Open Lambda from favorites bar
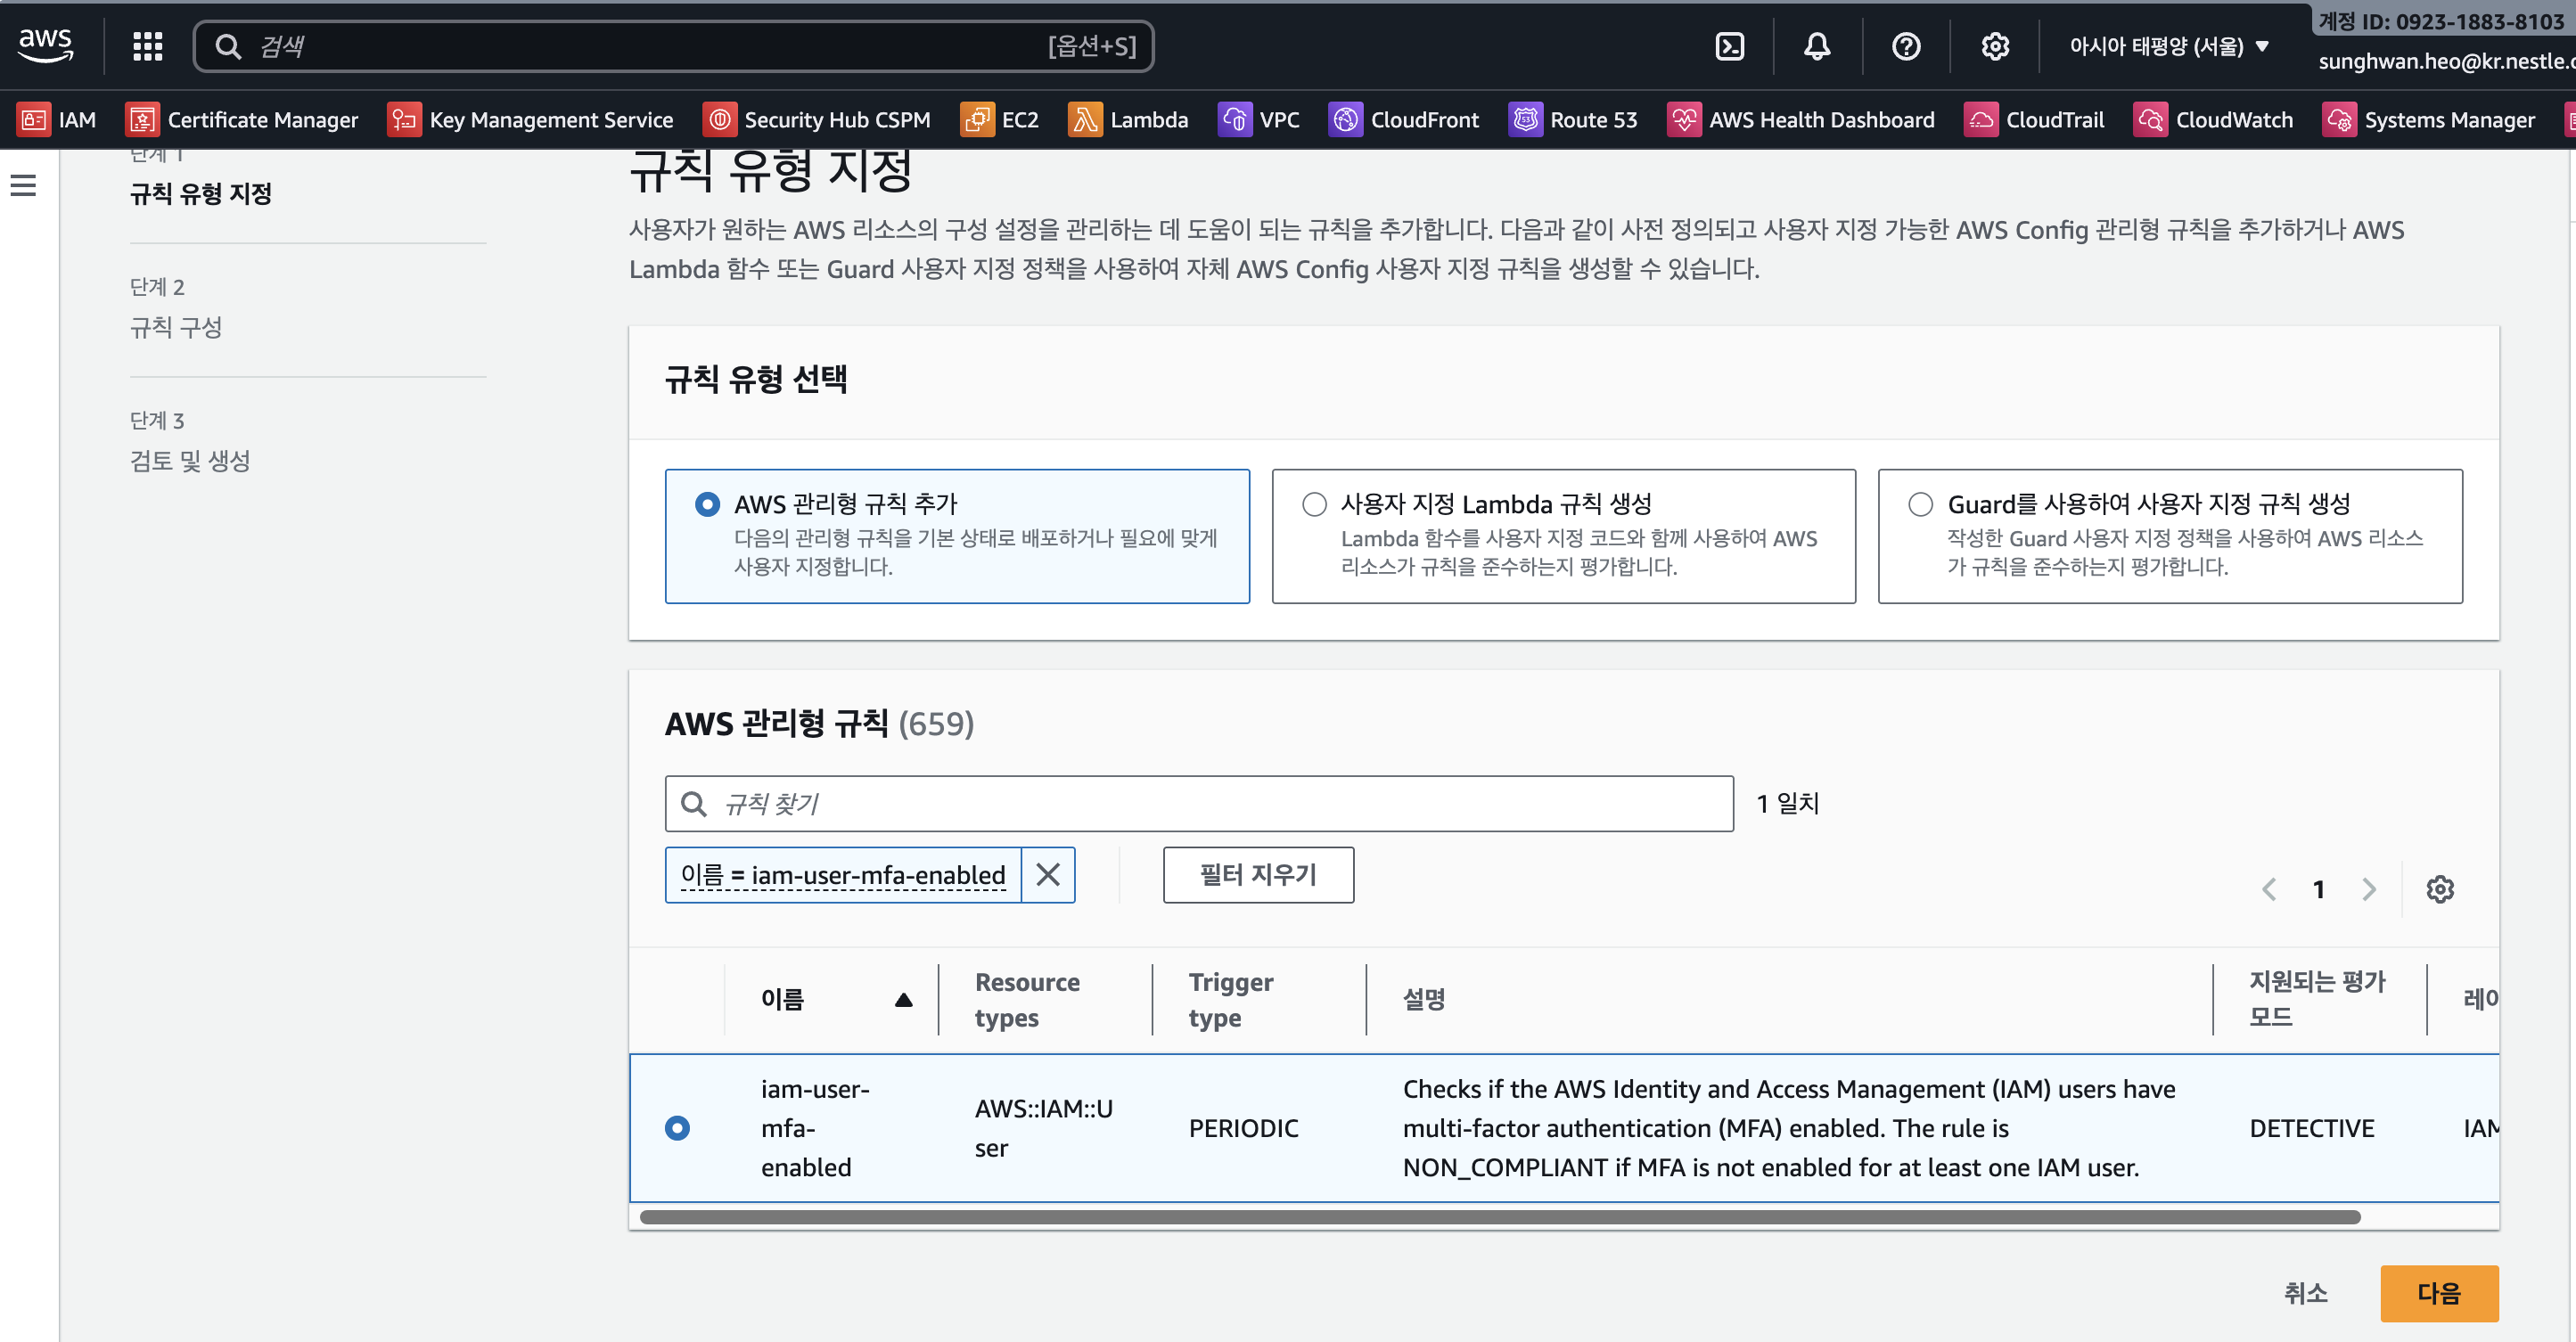 pos(1129,120)
